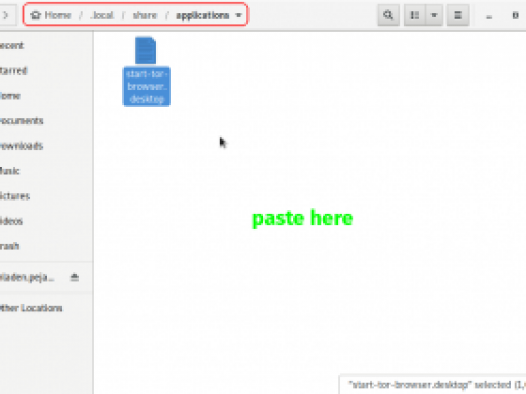
Task: Open Downloads in the sidebar
Action: point(21,146)
